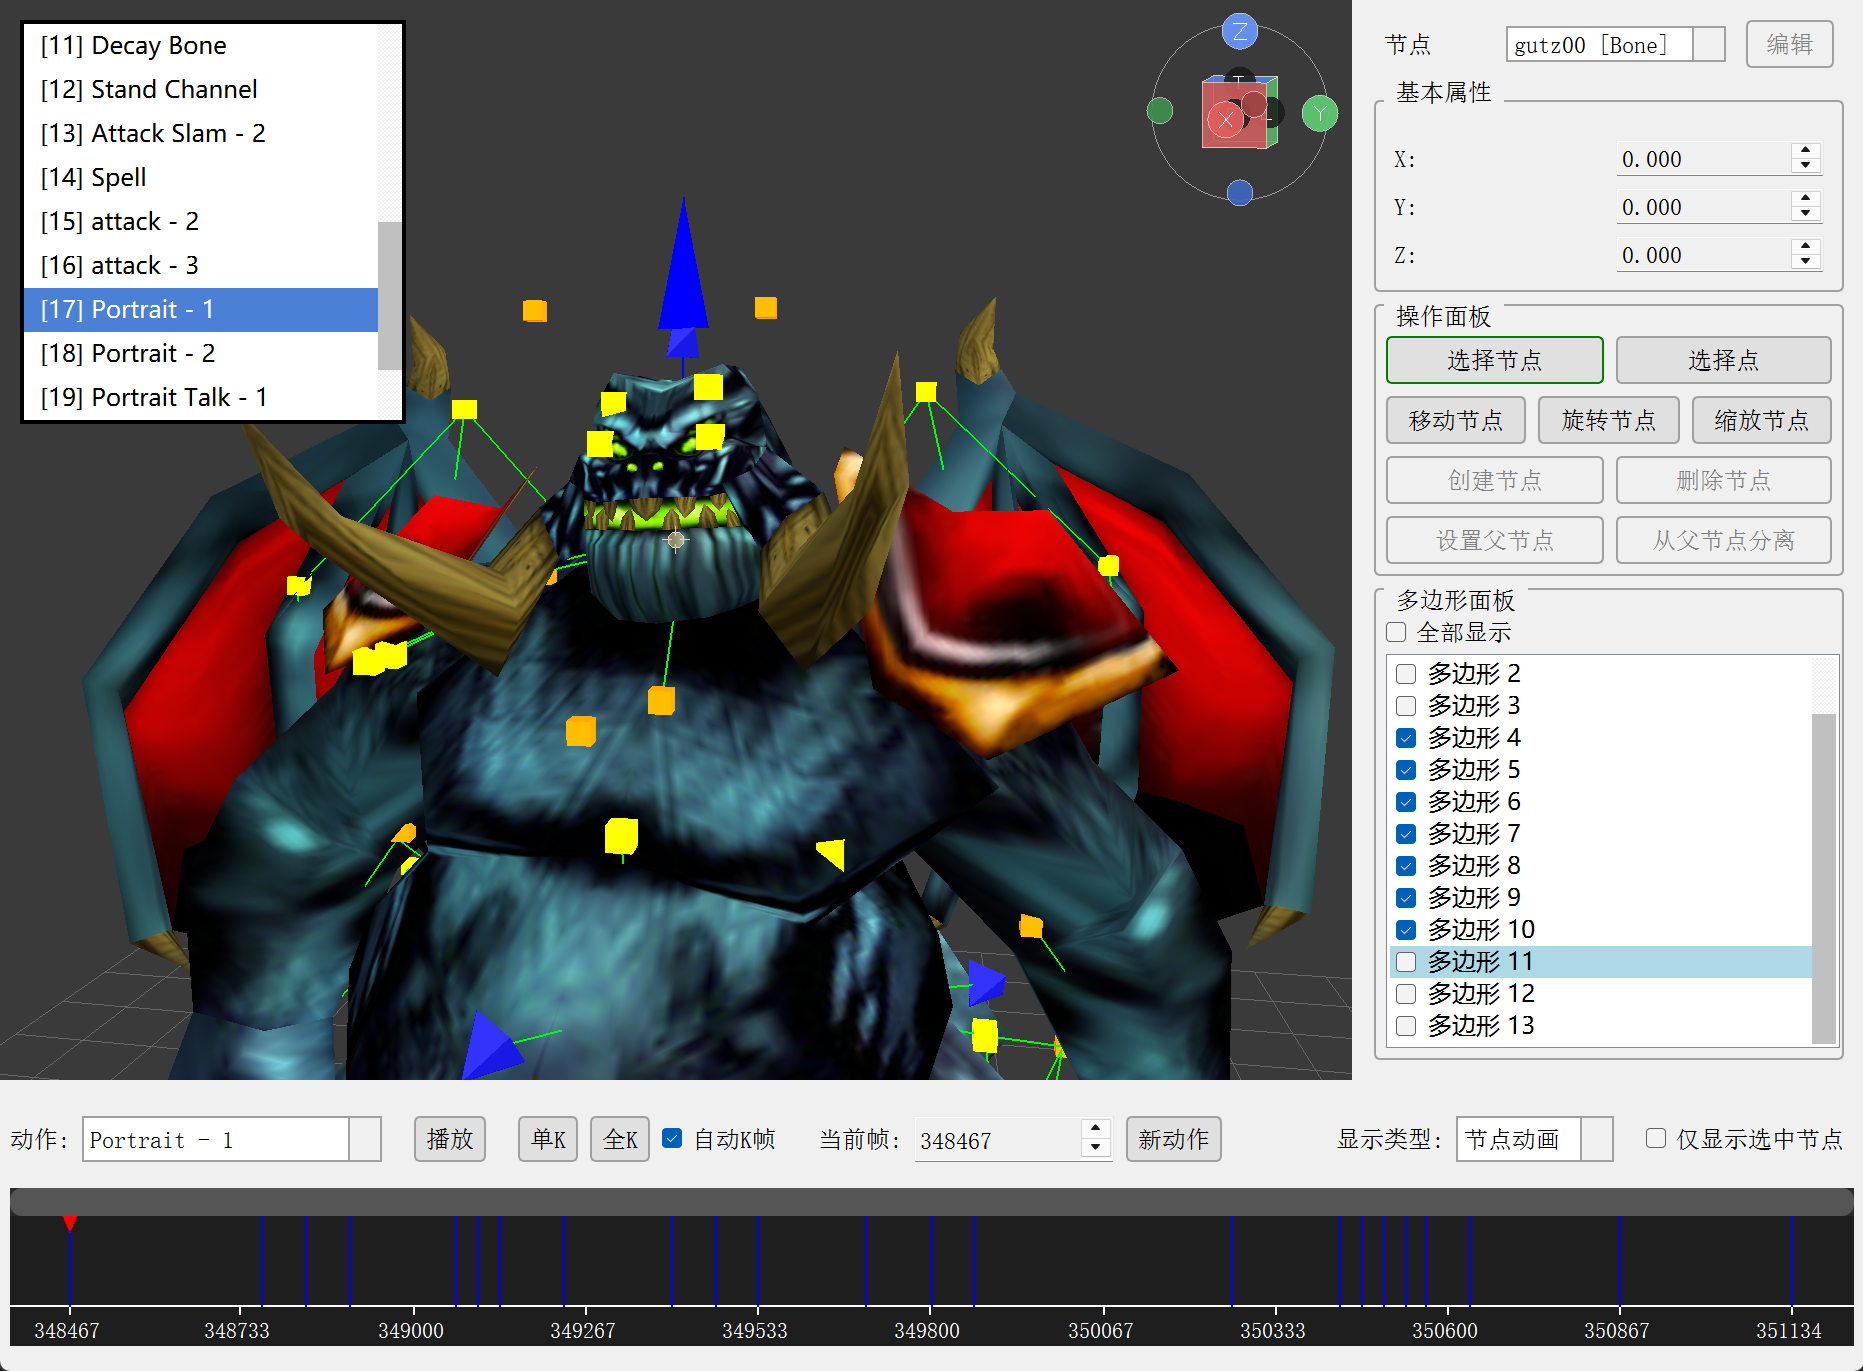Viewport: 1863px width, 1371px height.
Task: Uncheck the 多边形 9 checkbox
Action: pyautogui.click(x=1406, y=898)
